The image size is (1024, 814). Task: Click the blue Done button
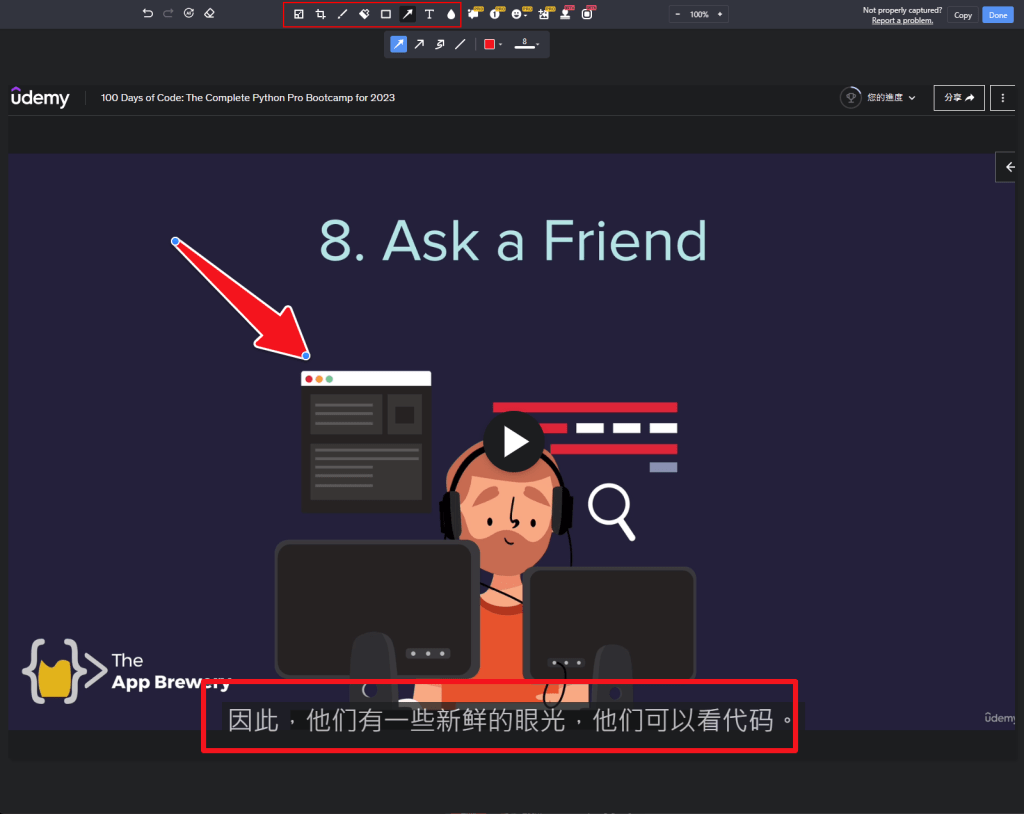tap(997, 15)
